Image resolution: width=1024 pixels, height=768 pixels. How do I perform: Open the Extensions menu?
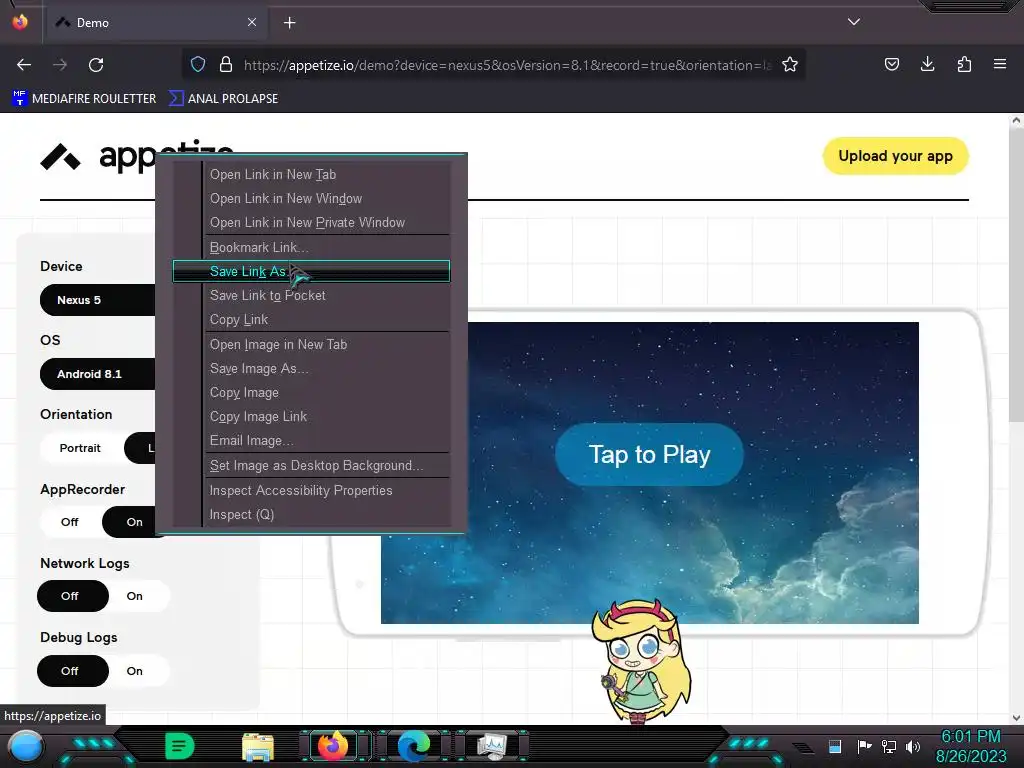(964, 65)
